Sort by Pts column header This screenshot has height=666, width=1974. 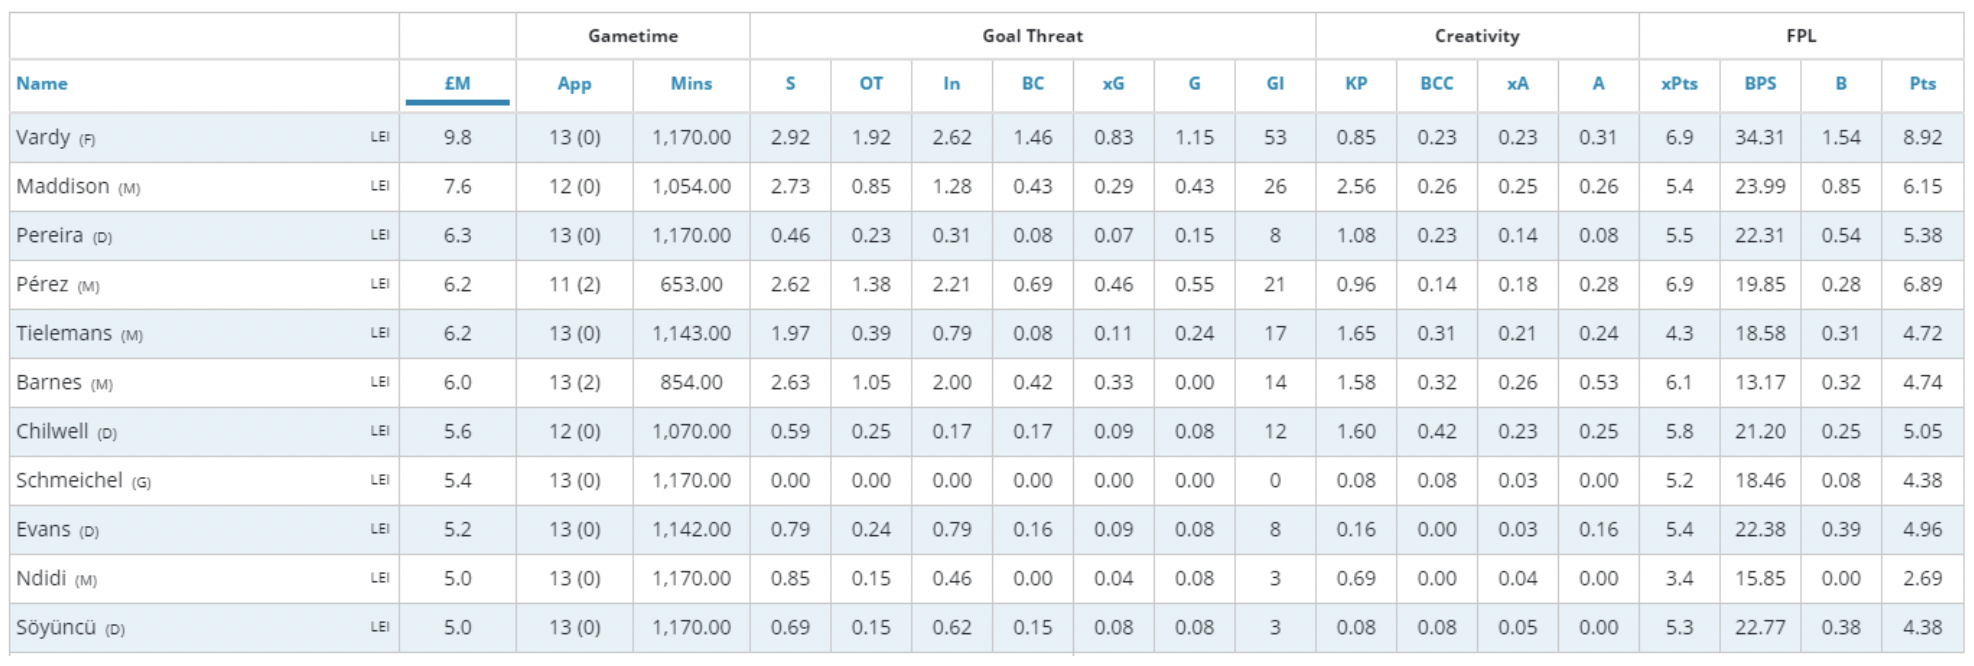tap(1922, 84)
